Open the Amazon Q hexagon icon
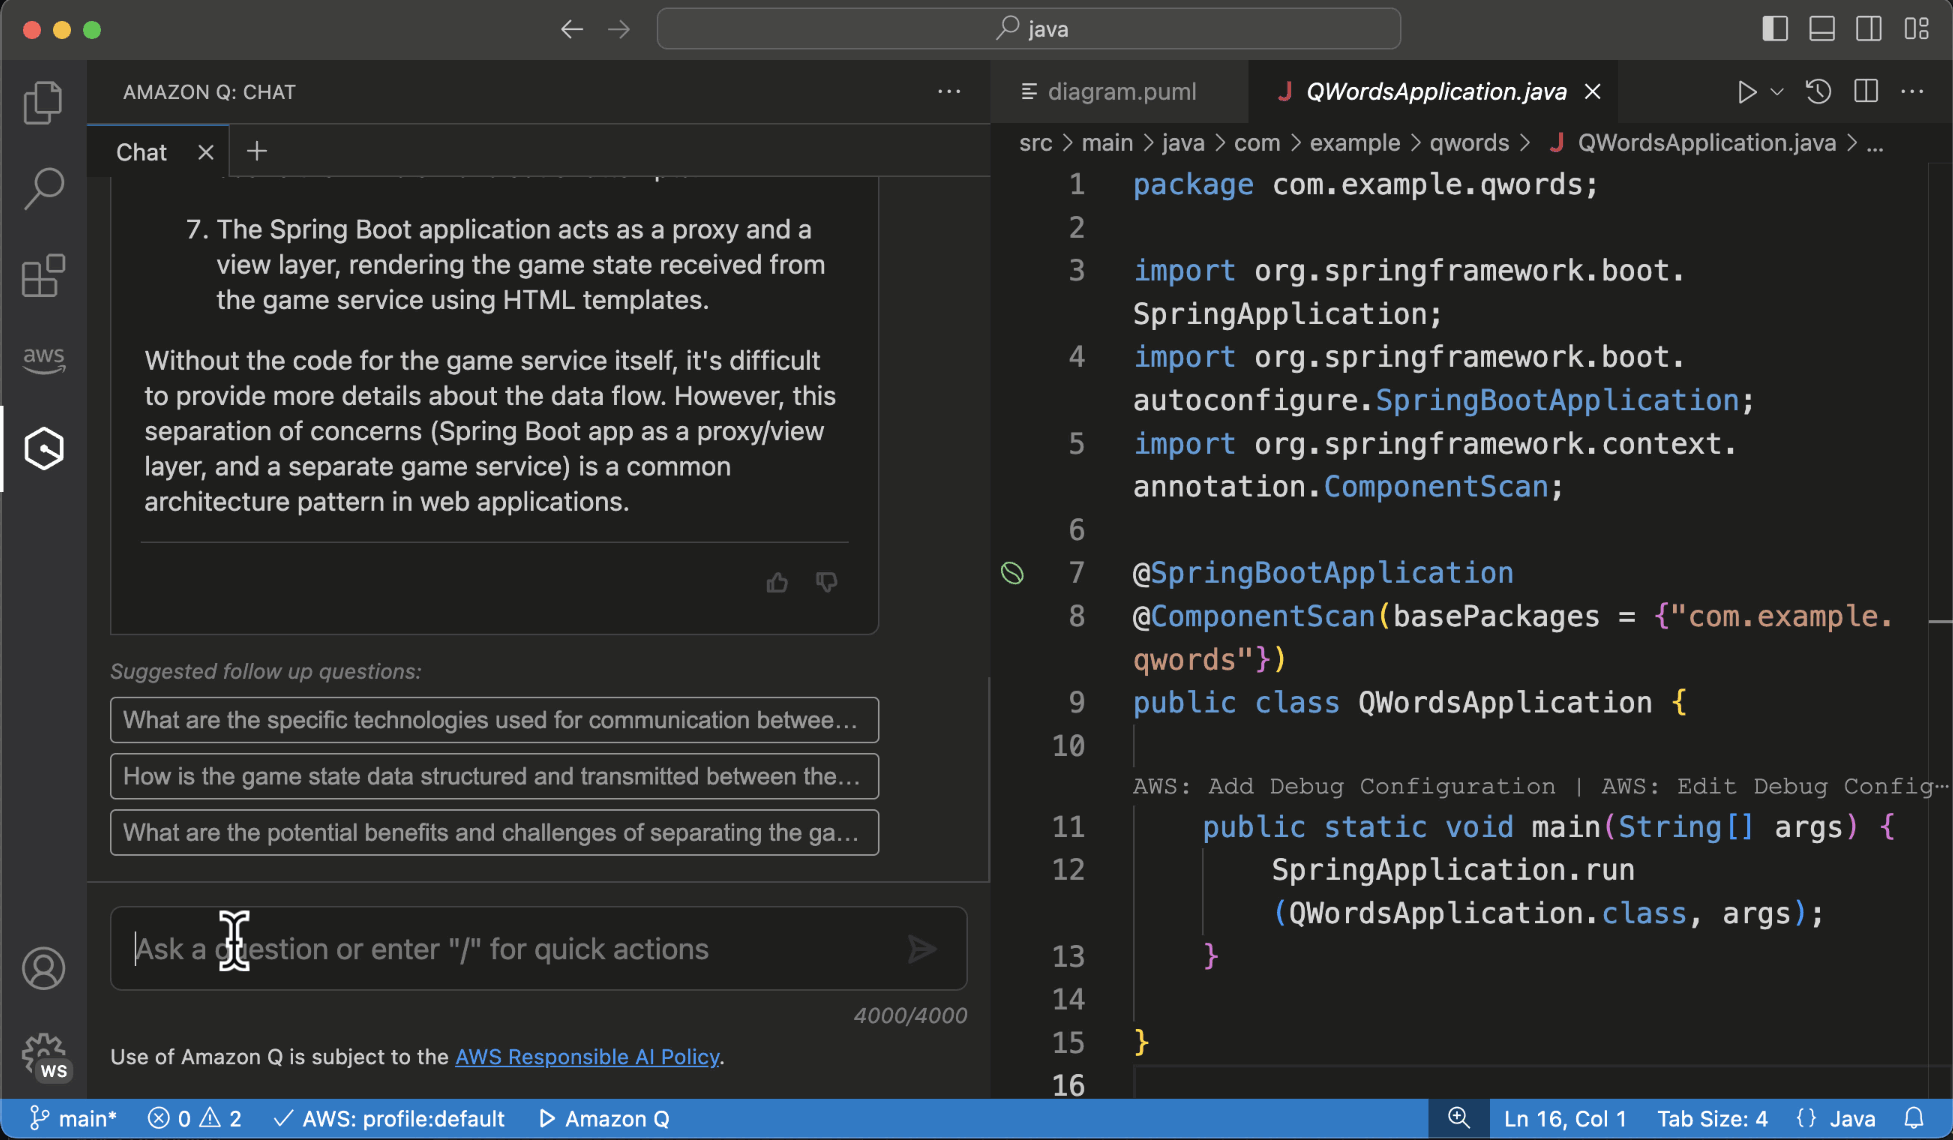1953x1140 pixels. click(x=42, y=449)
